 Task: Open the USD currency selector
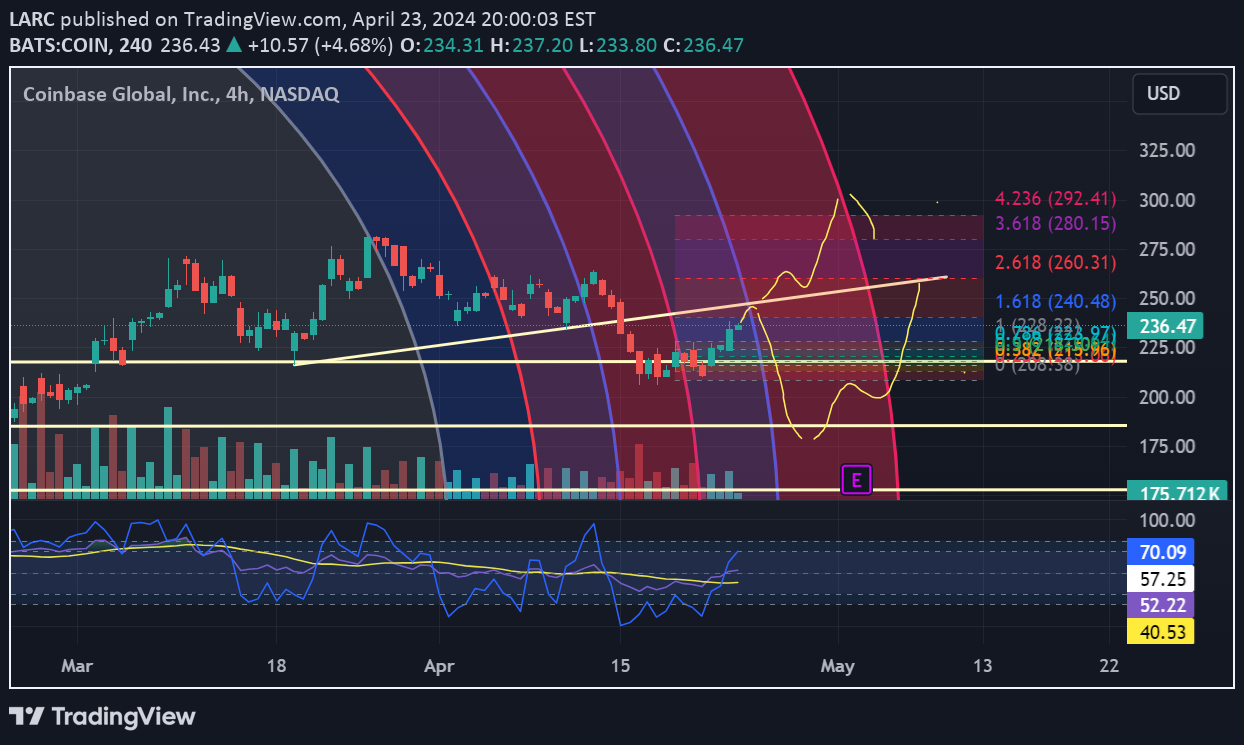click(1179, 94)
